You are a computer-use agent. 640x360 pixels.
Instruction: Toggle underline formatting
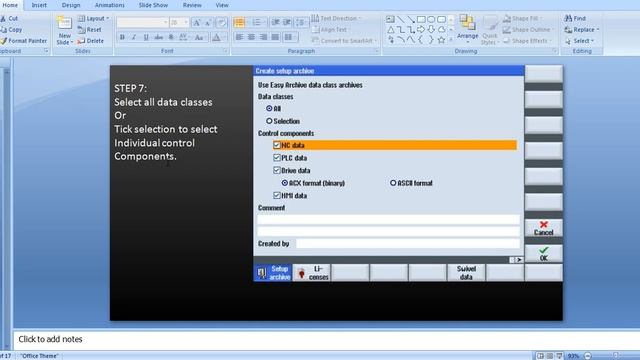point(146,38)
